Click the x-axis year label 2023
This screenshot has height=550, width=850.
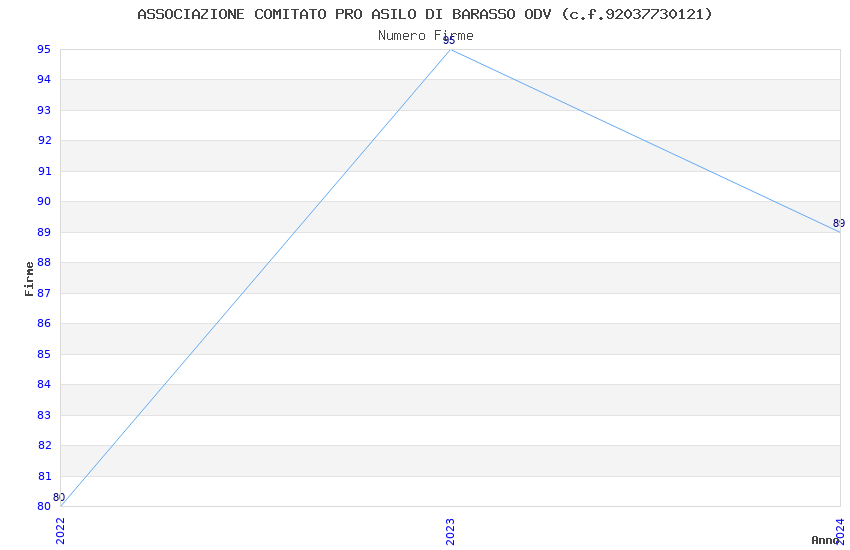point(450,531)
